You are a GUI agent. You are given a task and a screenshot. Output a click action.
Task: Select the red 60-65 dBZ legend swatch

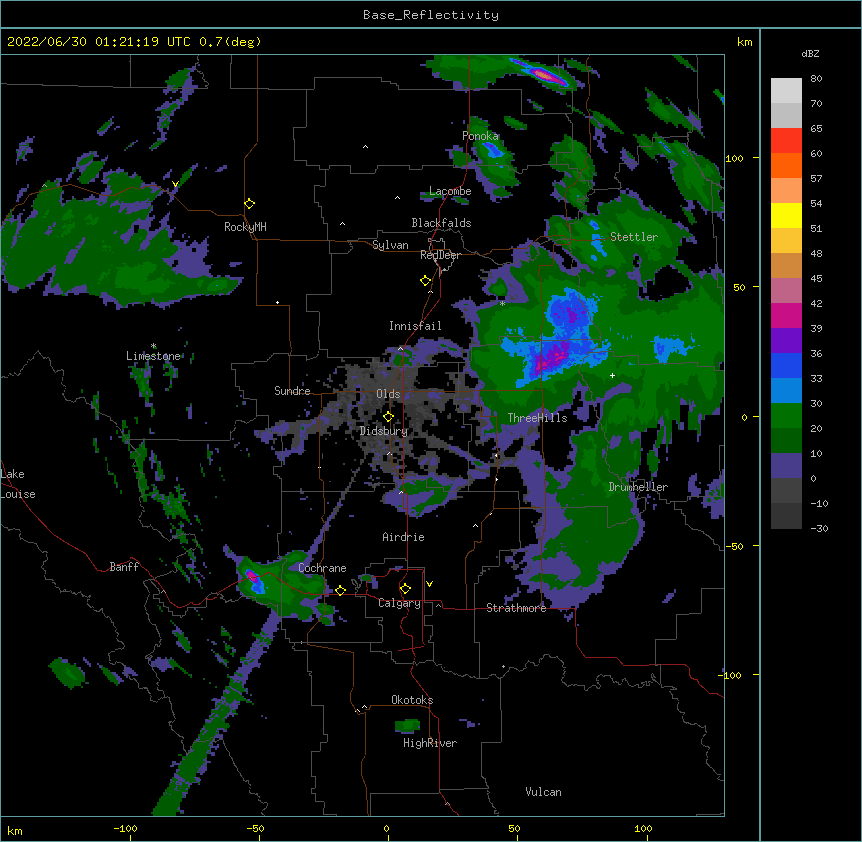[786, 141]
